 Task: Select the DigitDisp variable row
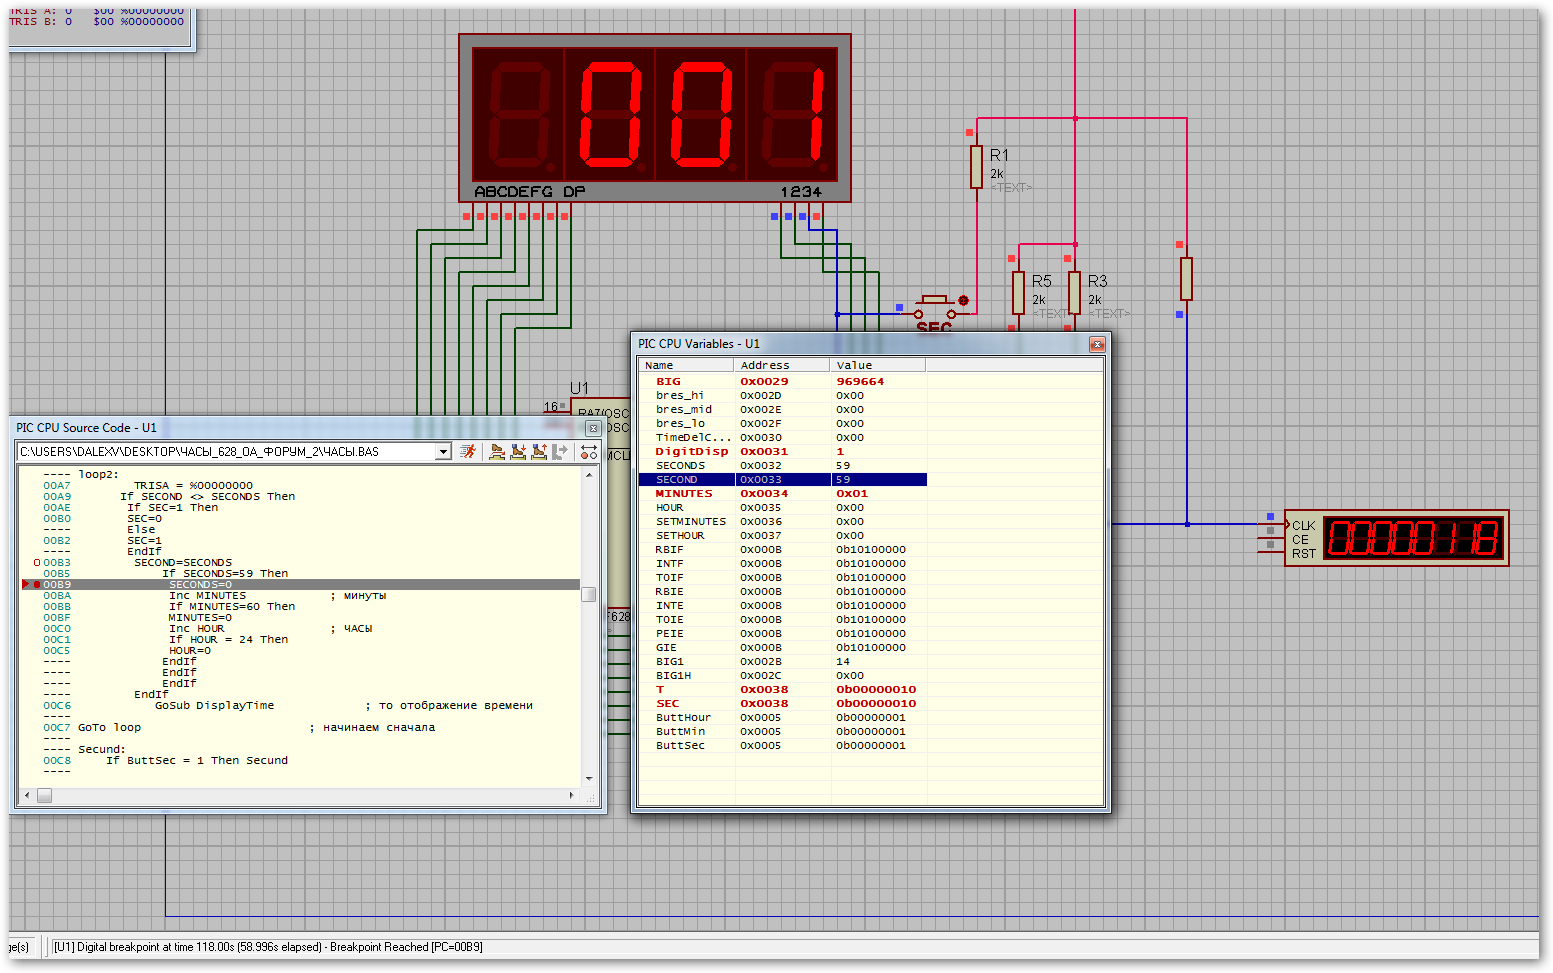pyautogui.click(x=783, y=452)
